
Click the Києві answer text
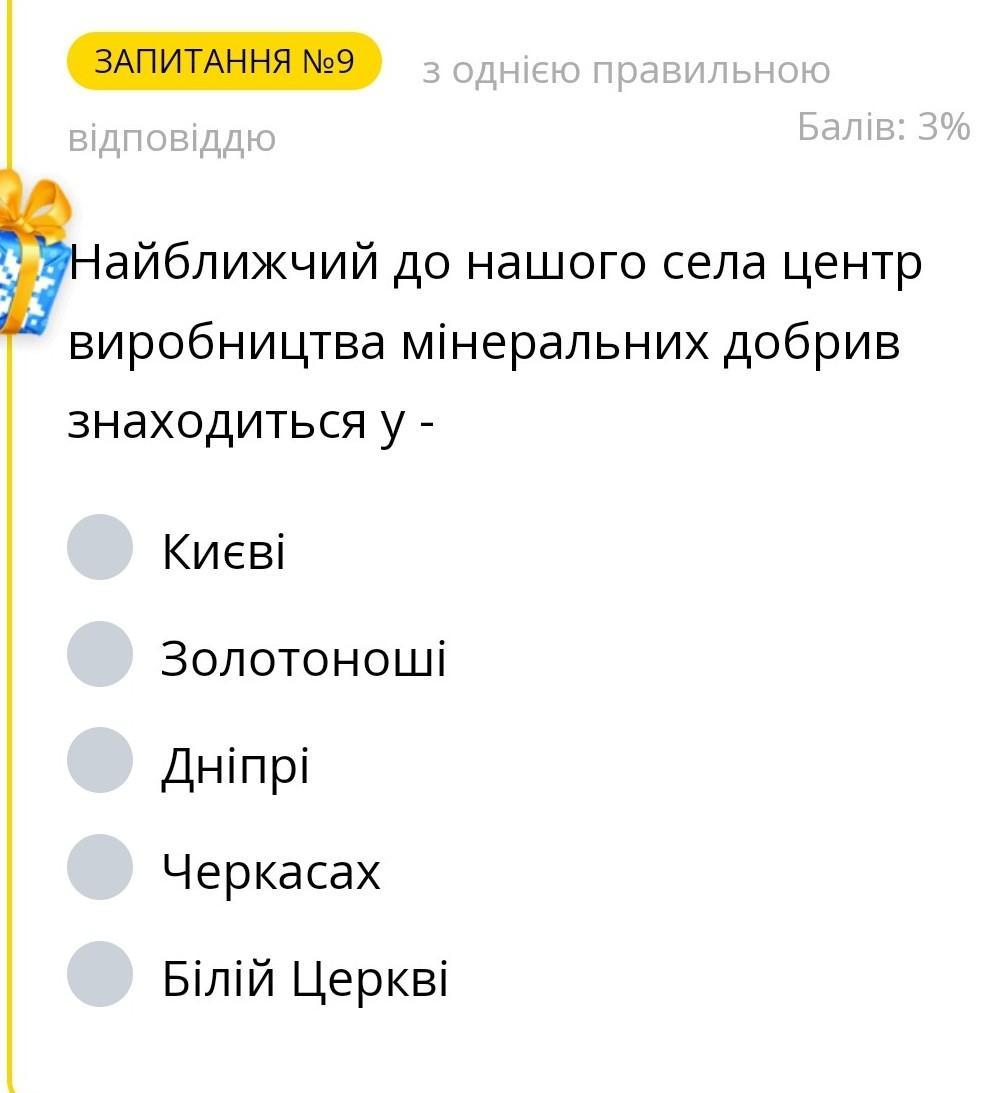pos(223,552)
